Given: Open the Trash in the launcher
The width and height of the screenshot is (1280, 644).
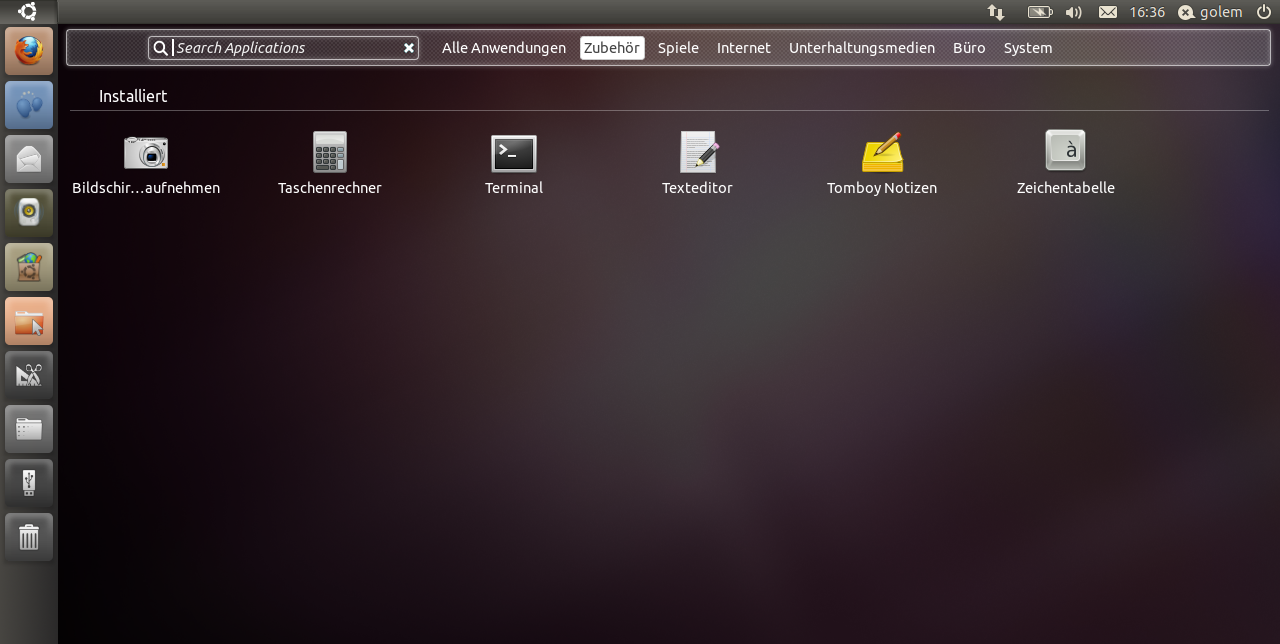Looking at the screenshot, I should click(29, 537).
